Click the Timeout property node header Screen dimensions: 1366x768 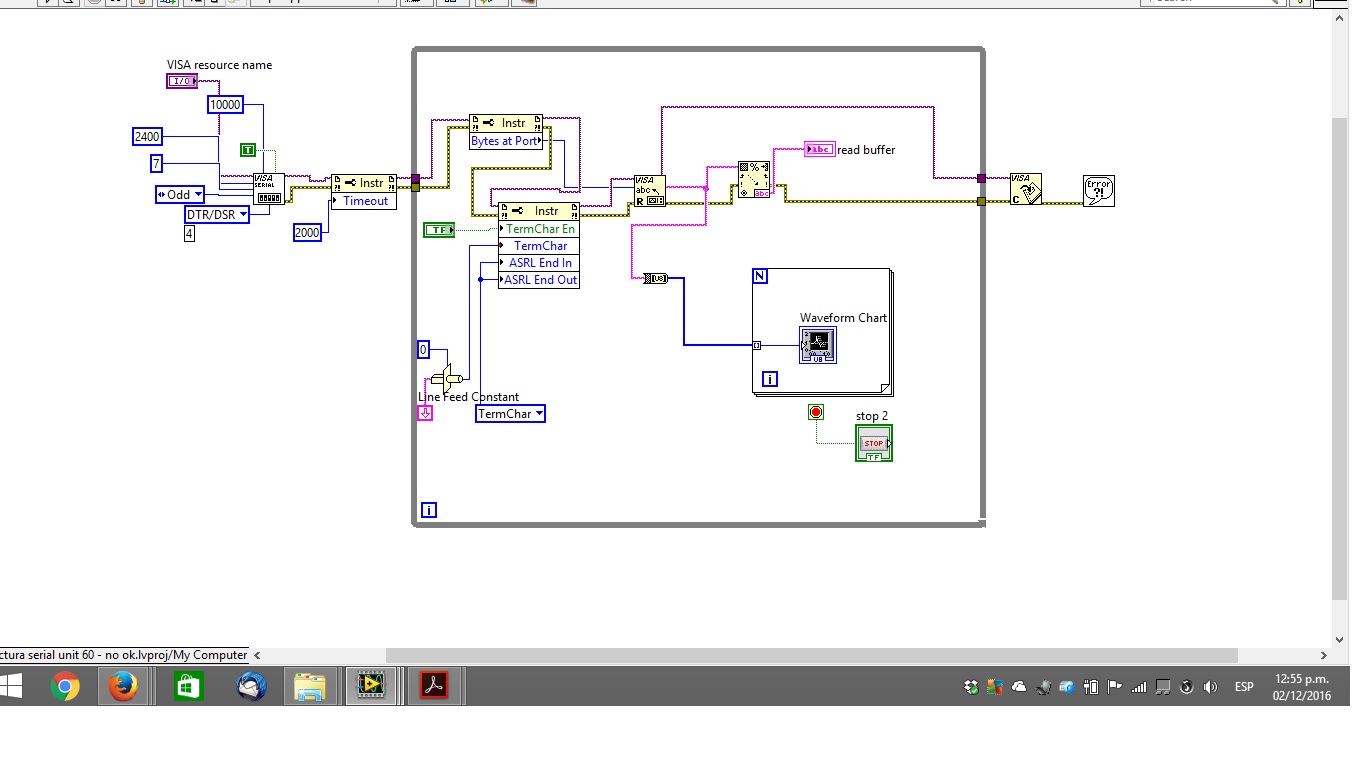coord(364,183)
